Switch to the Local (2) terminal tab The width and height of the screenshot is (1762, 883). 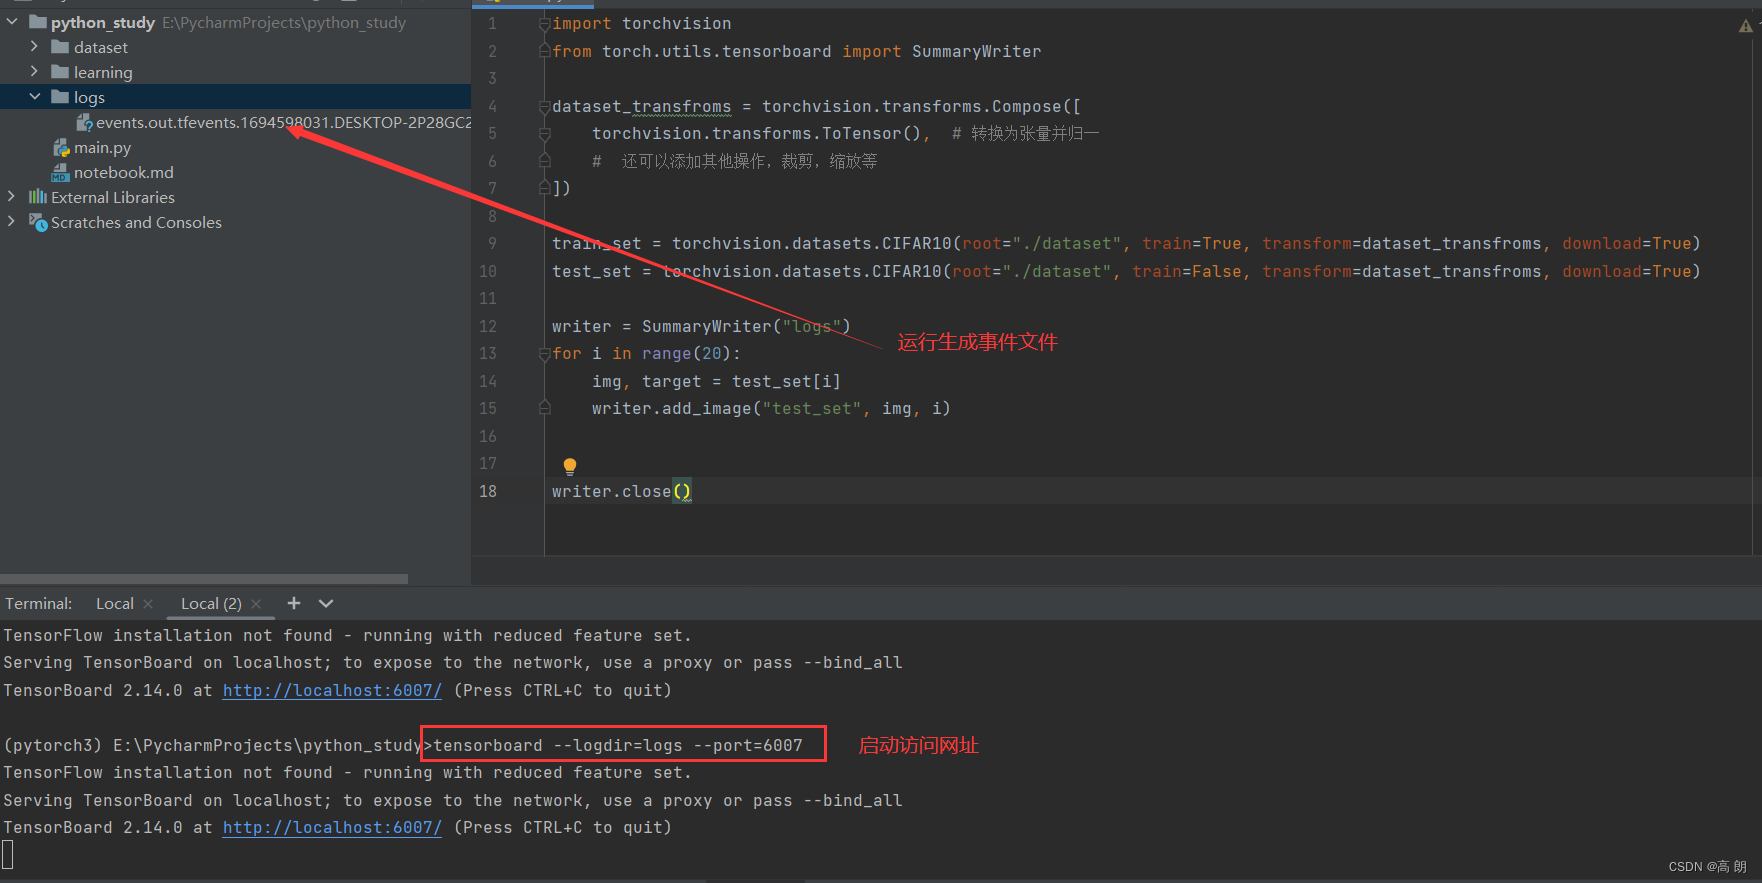[x=211, y=603]
